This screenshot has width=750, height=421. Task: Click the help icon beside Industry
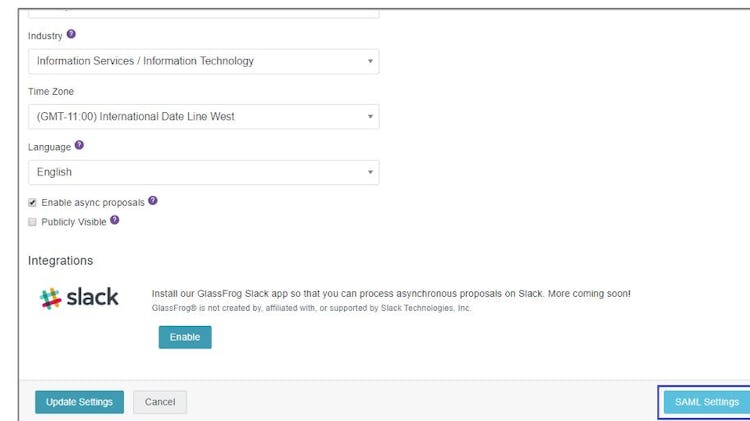pos(71,35)
